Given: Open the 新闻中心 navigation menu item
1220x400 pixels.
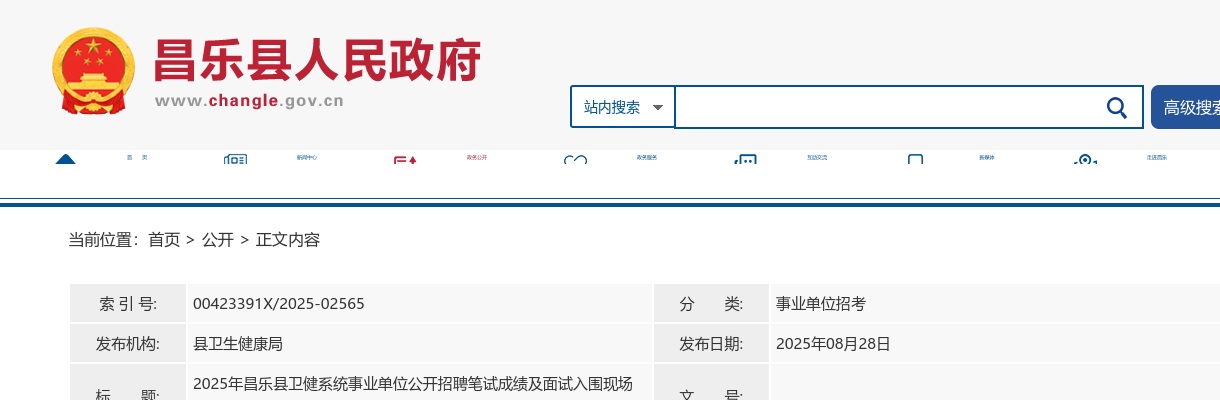Looking at the screenshot, I should 307,158.
